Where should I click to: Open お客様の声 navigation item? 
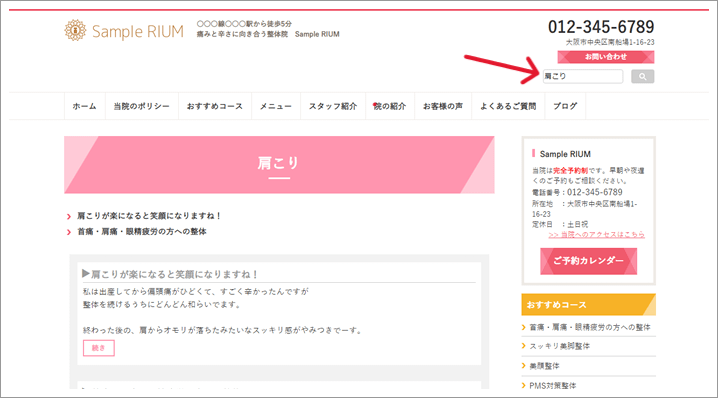[443, 106]
